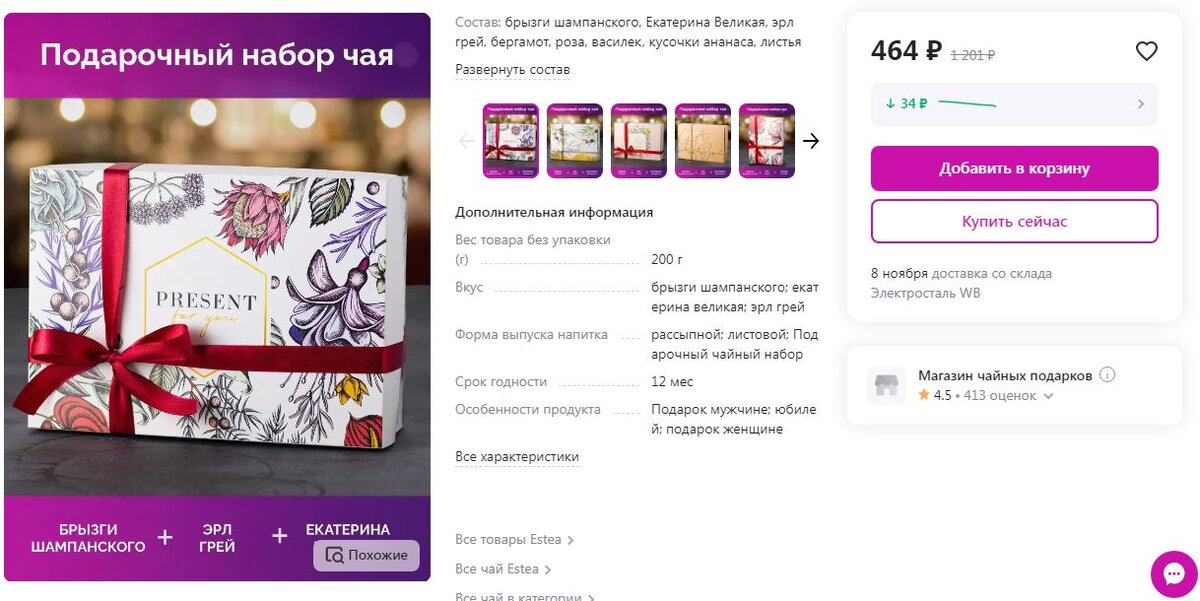Expand composition via Развернуть состав
This screenshot has width=1200, height=601.
(x=512, y=70)
